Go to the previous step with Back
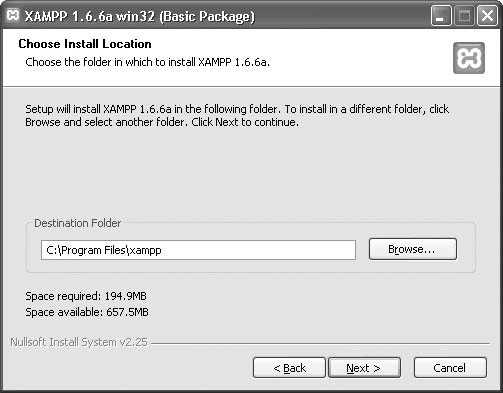The height and width of the screenshot is (393, 503). [x=289, y=368]
